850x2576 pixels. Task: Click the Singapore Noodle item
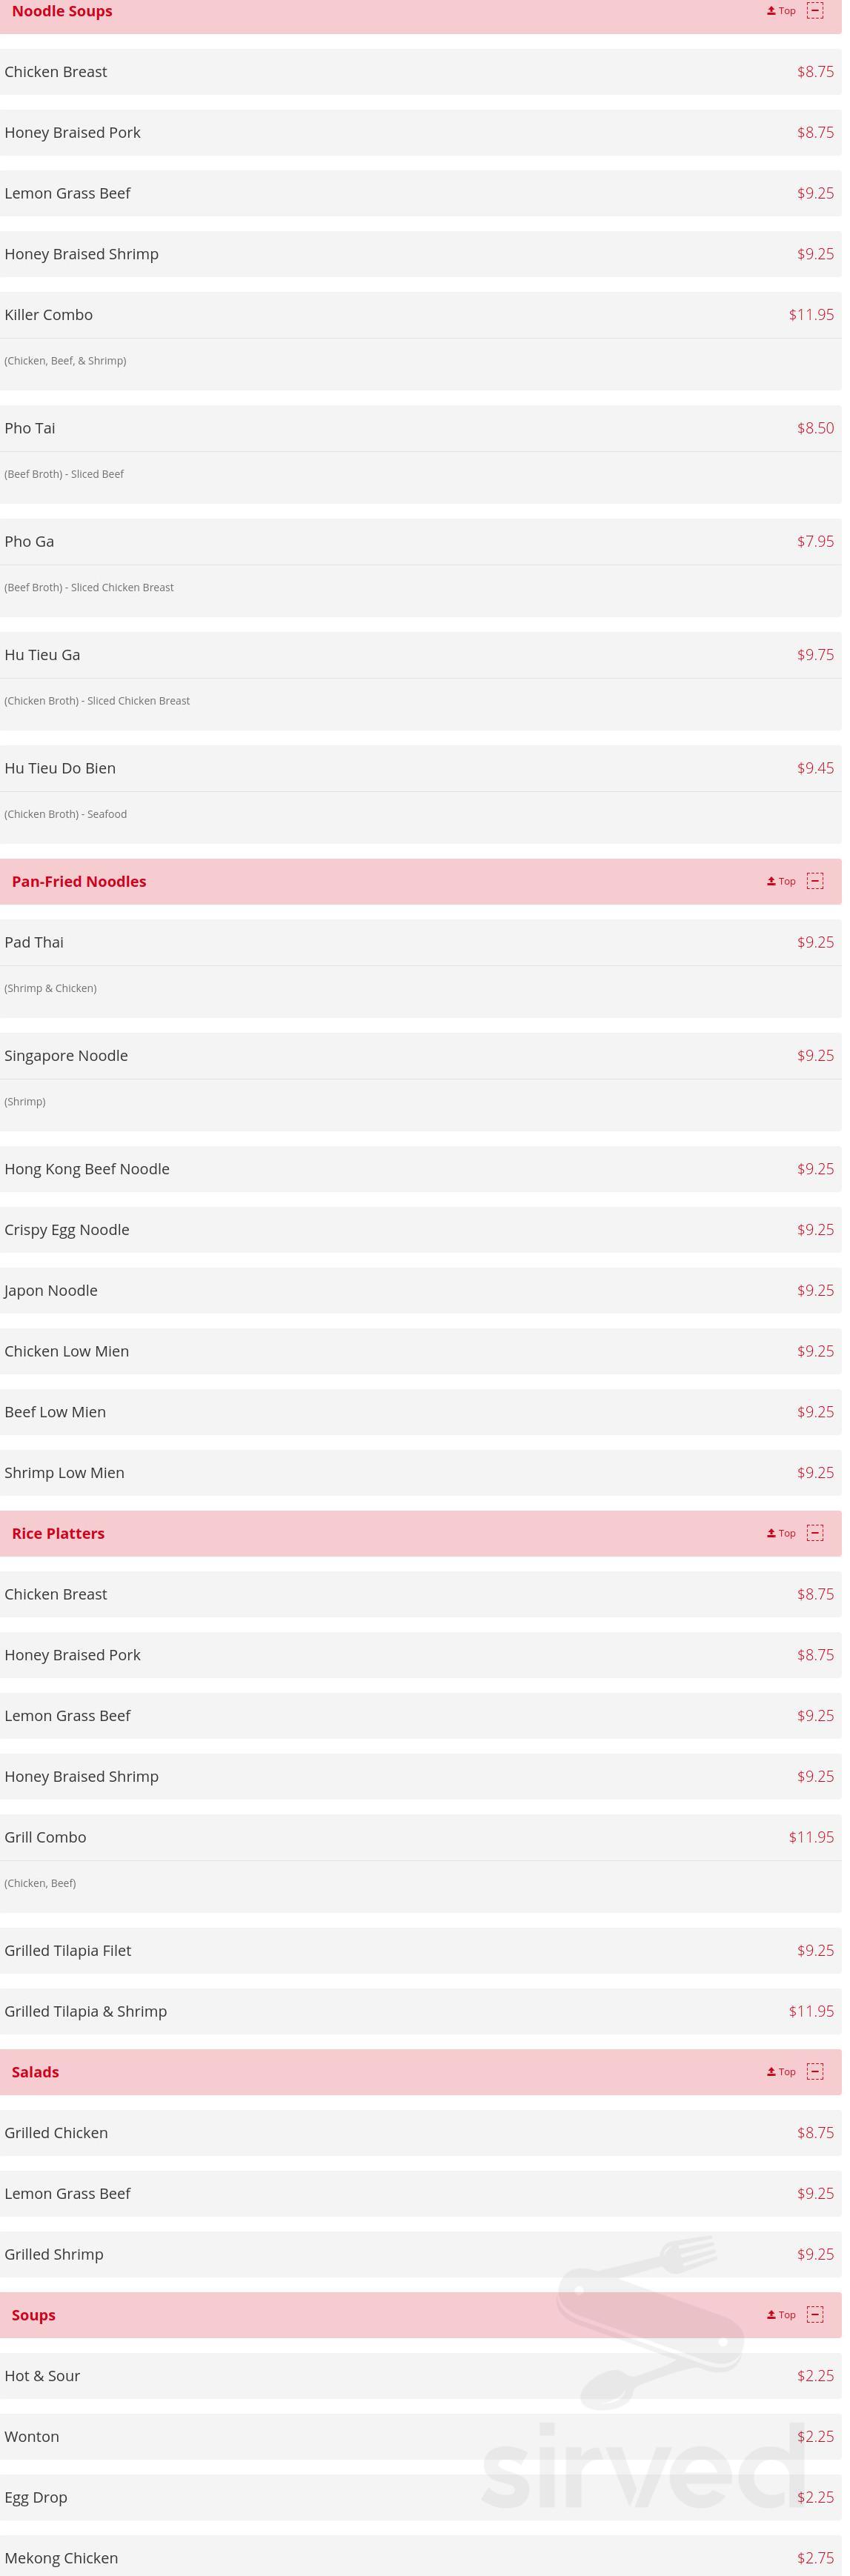(x=66, y=1056)
